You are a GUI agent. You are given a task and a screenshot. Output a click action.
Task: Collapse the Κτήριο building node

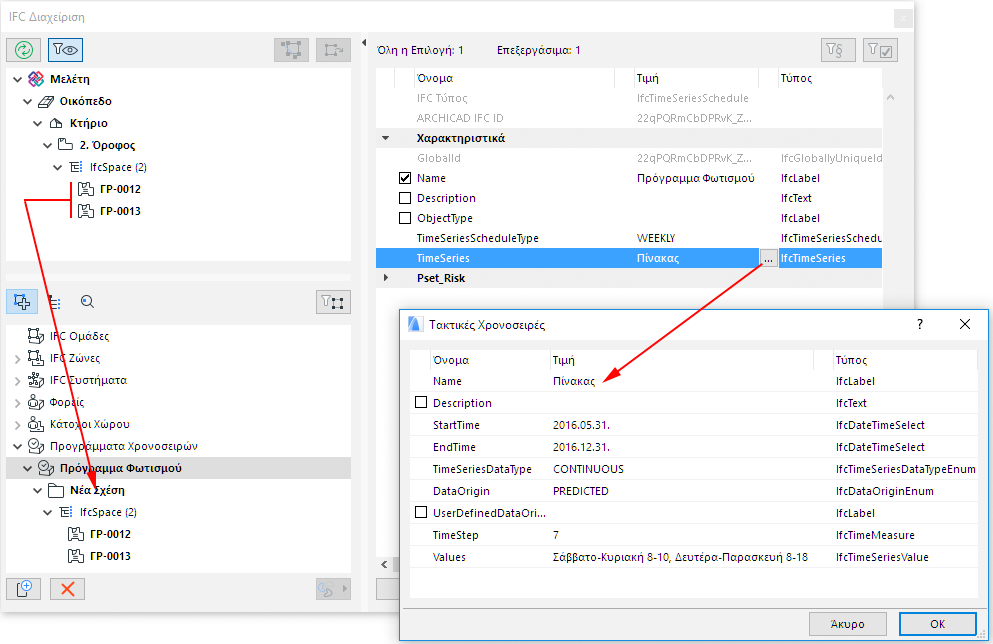click(37, 123)
